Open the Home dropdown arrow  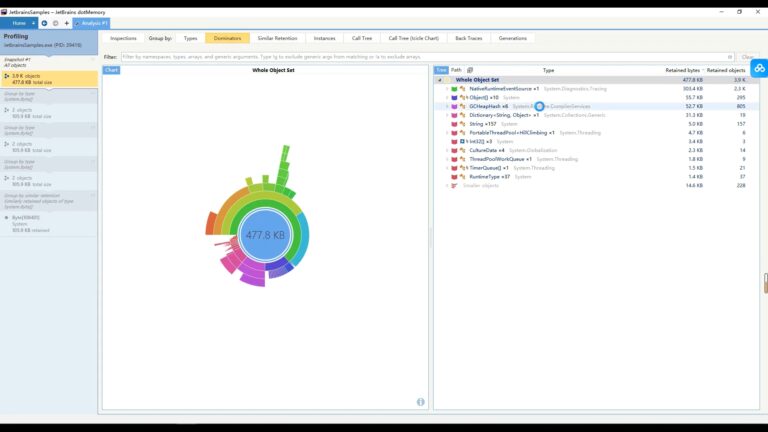click(33, 23)
